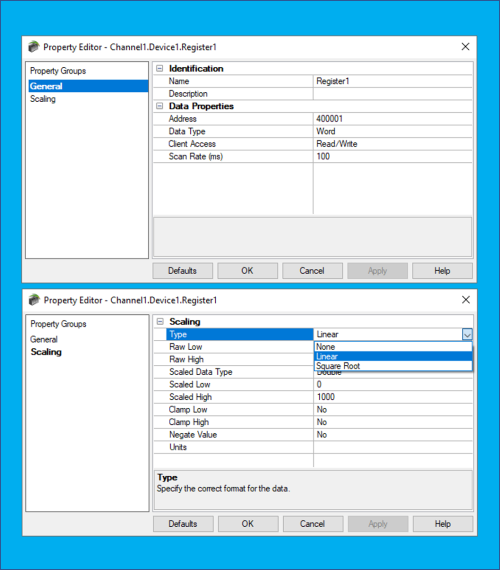The image size is (500, 570).
Task: Click the Data Type value Word
Action: (x=393, y=131)
